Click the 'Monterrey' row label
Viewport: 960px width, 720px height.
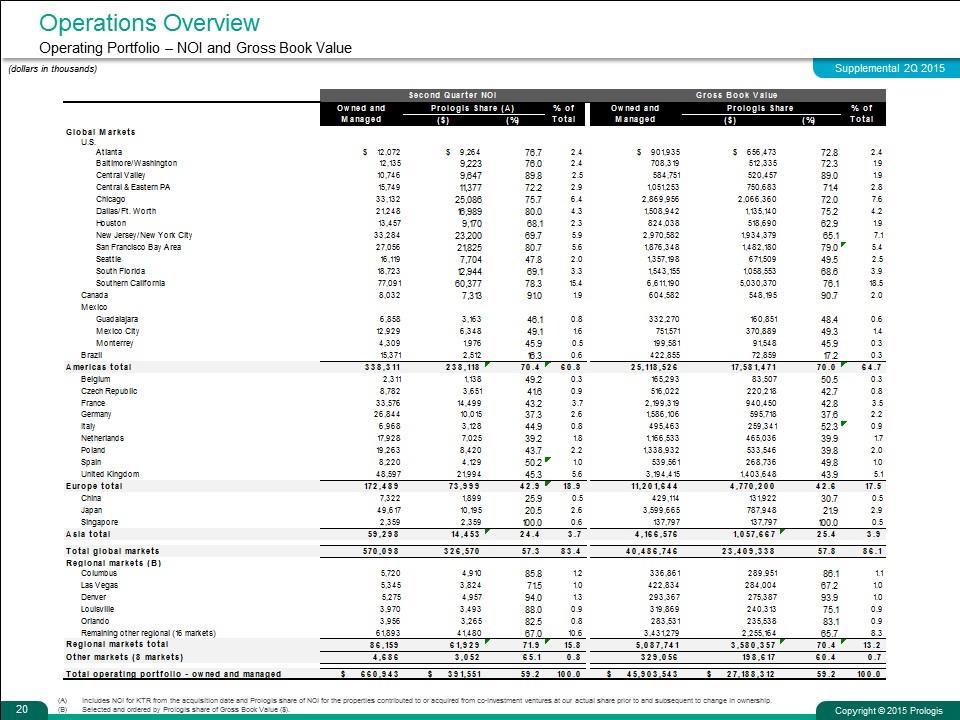114,343
